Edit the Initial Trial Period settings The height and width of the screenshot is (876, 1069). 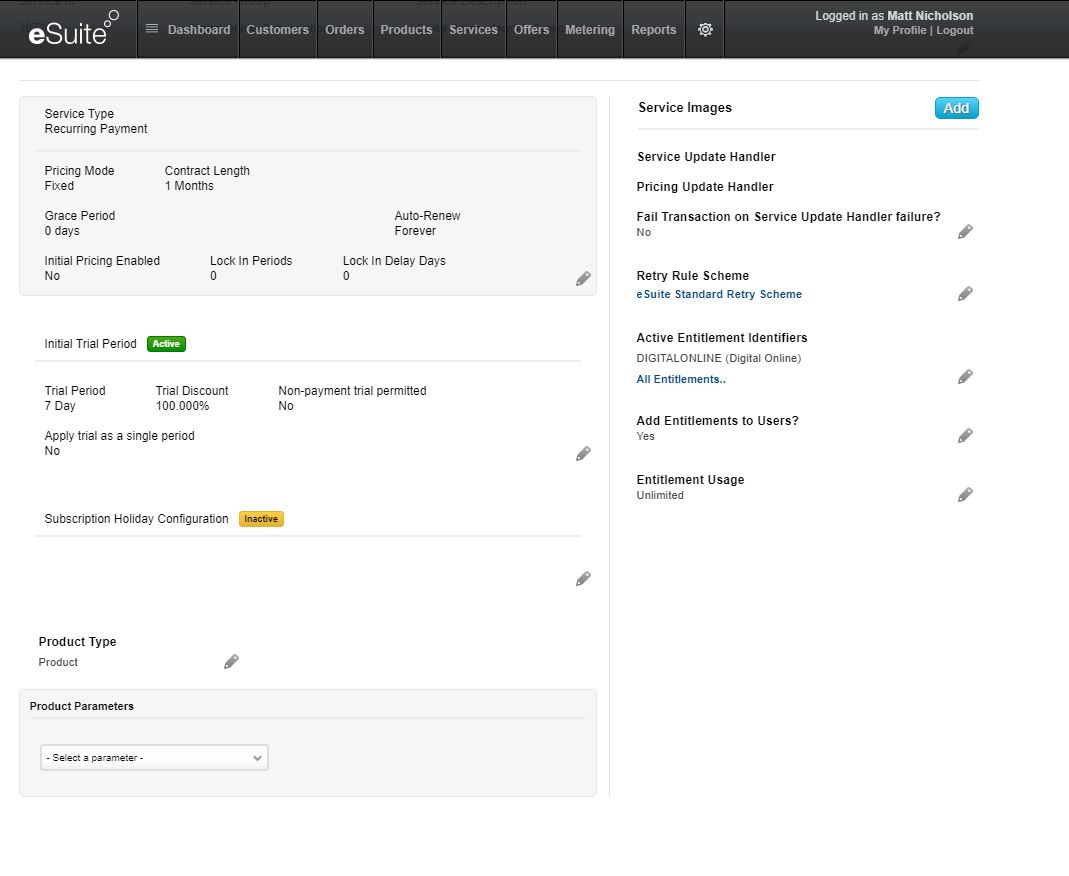pyautogui.click(x=583, y=454)
